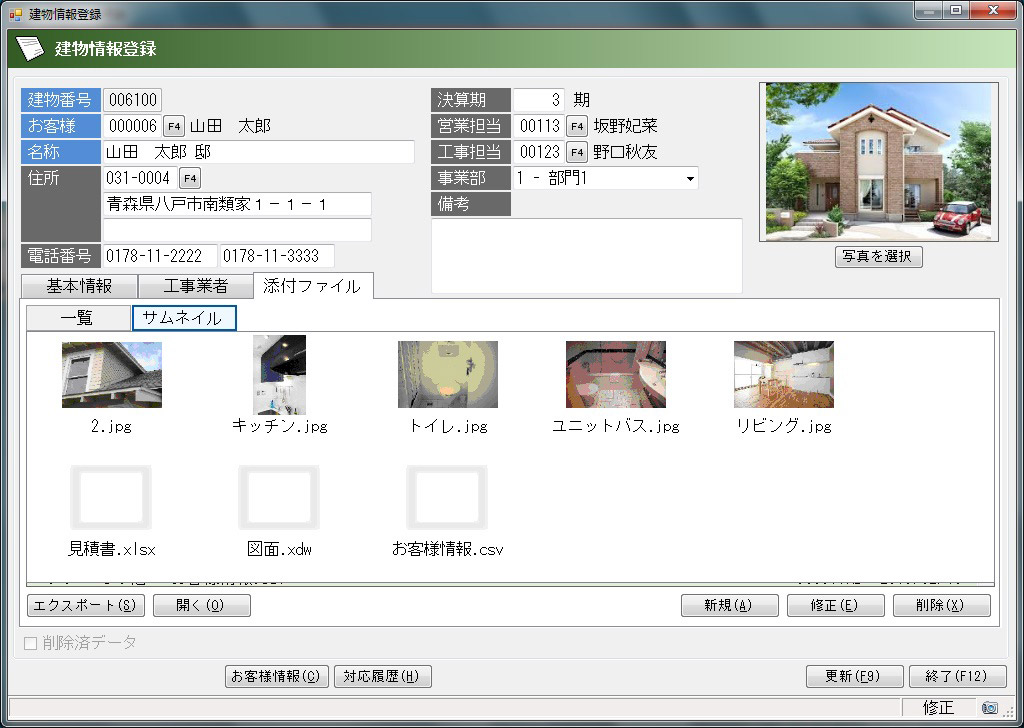1024x728 pixels.
Task: Select the お客様情報.csv file icon
Action: [x=447, y=498]
